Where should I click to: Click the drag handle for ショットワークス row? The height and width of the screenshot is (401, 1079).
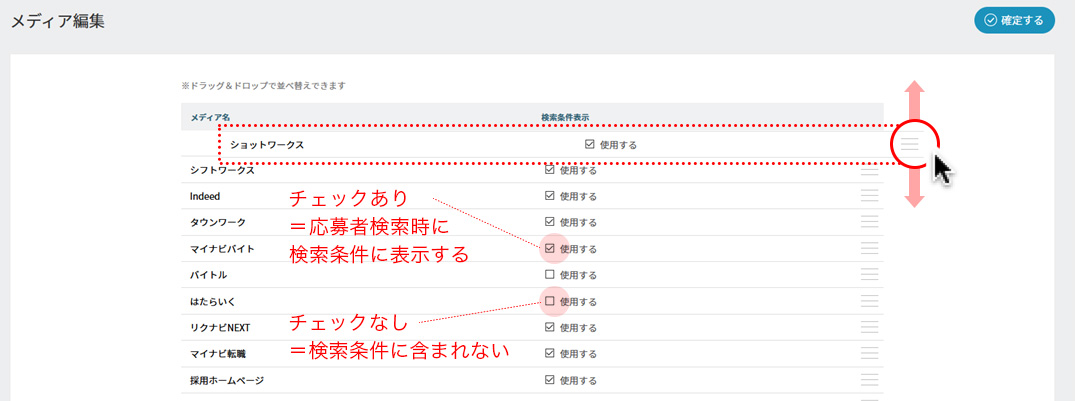tap(909, 144)
